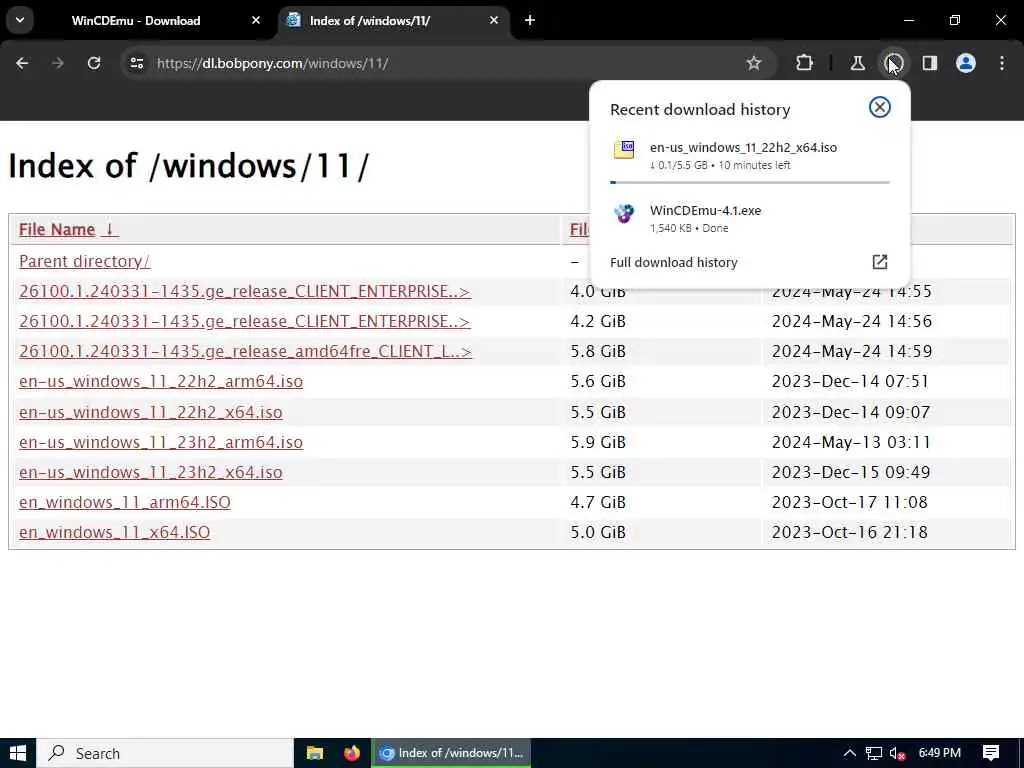Viewport: 1024px width, 768px height.
Task: Click the date 2024-May-13 03:11
Action: pyautogui.click(x=851, y=442)
